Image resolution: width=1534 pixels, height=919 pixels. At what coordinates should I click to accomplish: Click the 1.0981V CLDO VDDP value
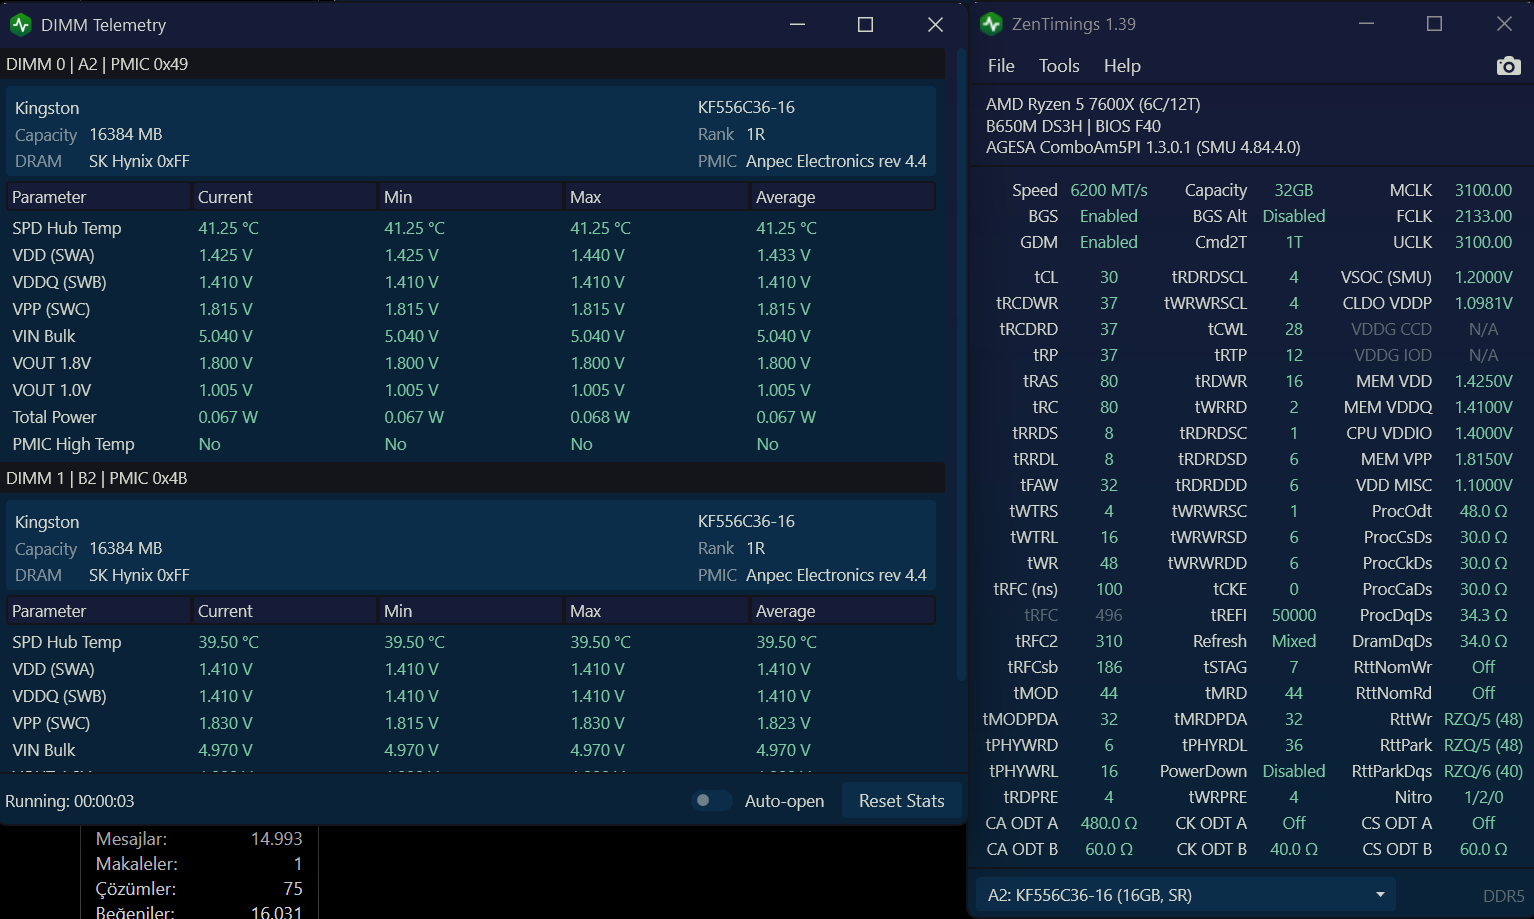coord(1483,303)
